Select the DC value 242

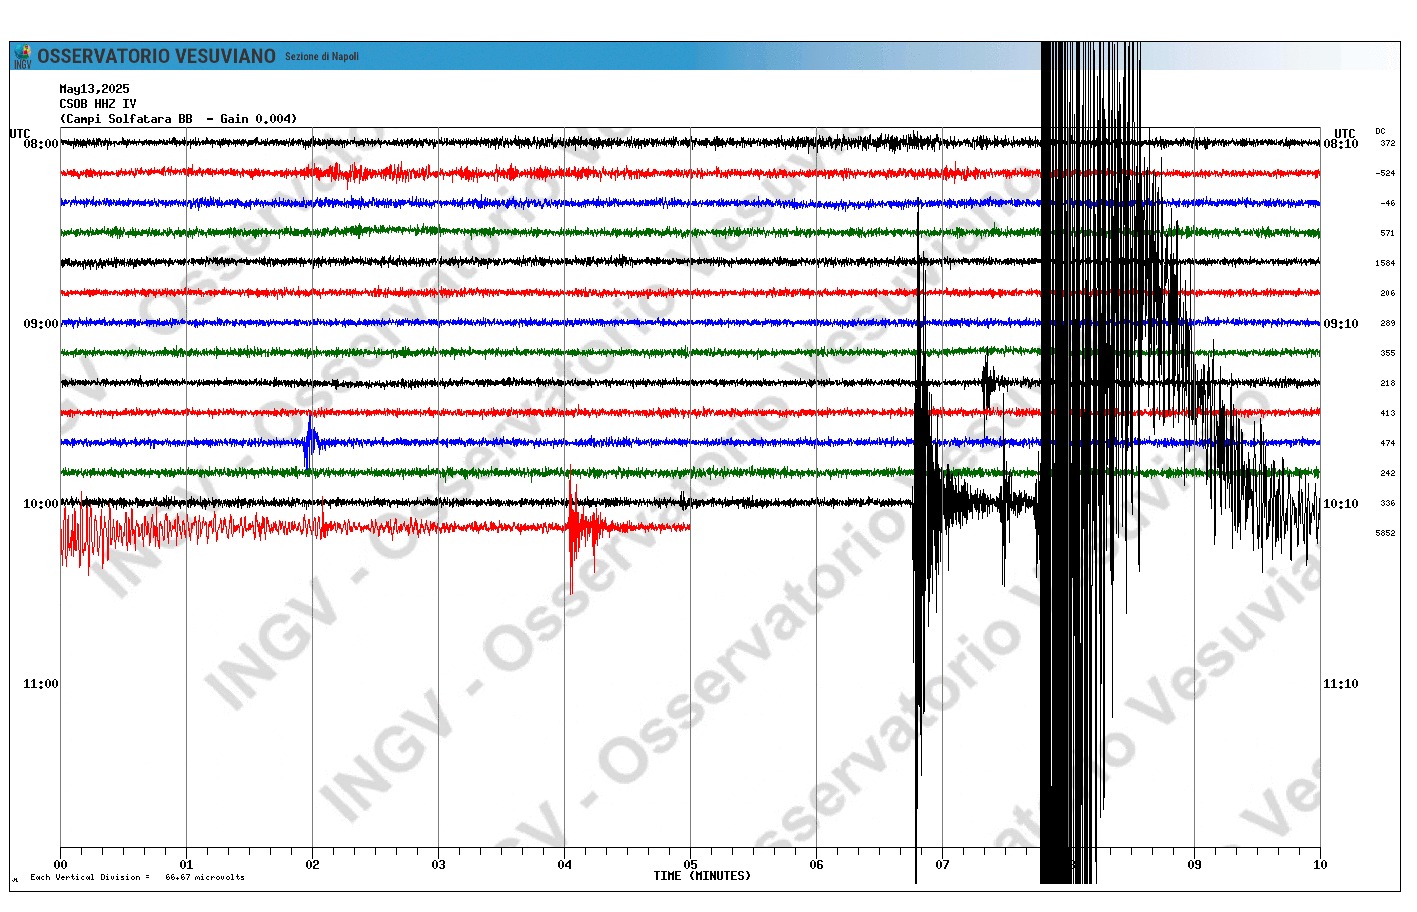click(x=1388, y=473)
